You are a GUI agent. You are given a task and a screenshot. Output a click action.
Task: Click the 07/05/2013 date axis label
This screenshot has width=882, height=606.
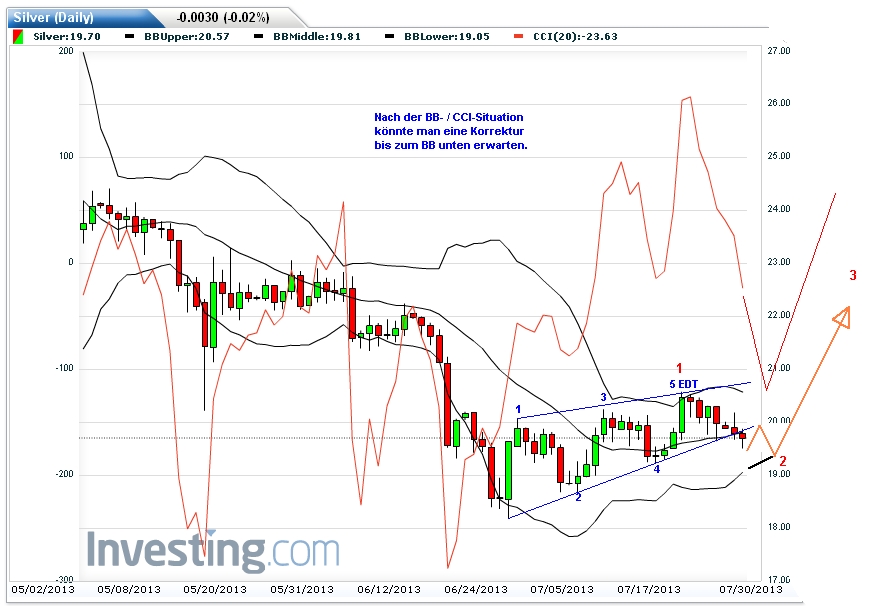click(x=561, y=590)
